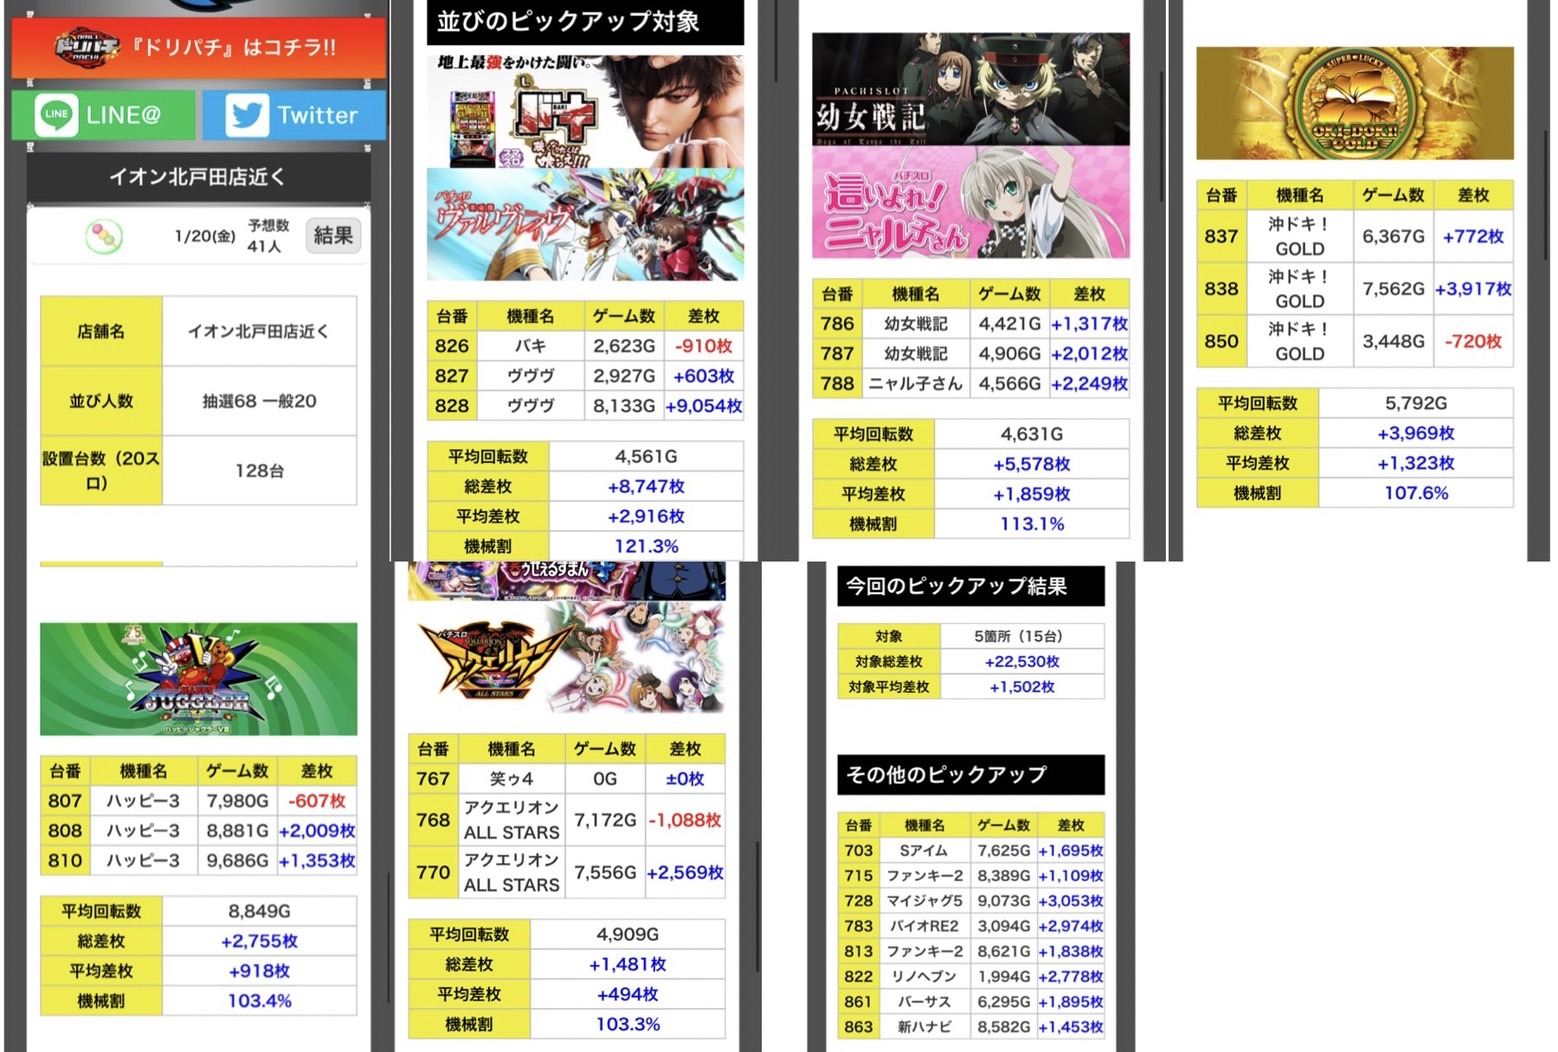Open the バキ machine banner image

click(x=585, y=111)
